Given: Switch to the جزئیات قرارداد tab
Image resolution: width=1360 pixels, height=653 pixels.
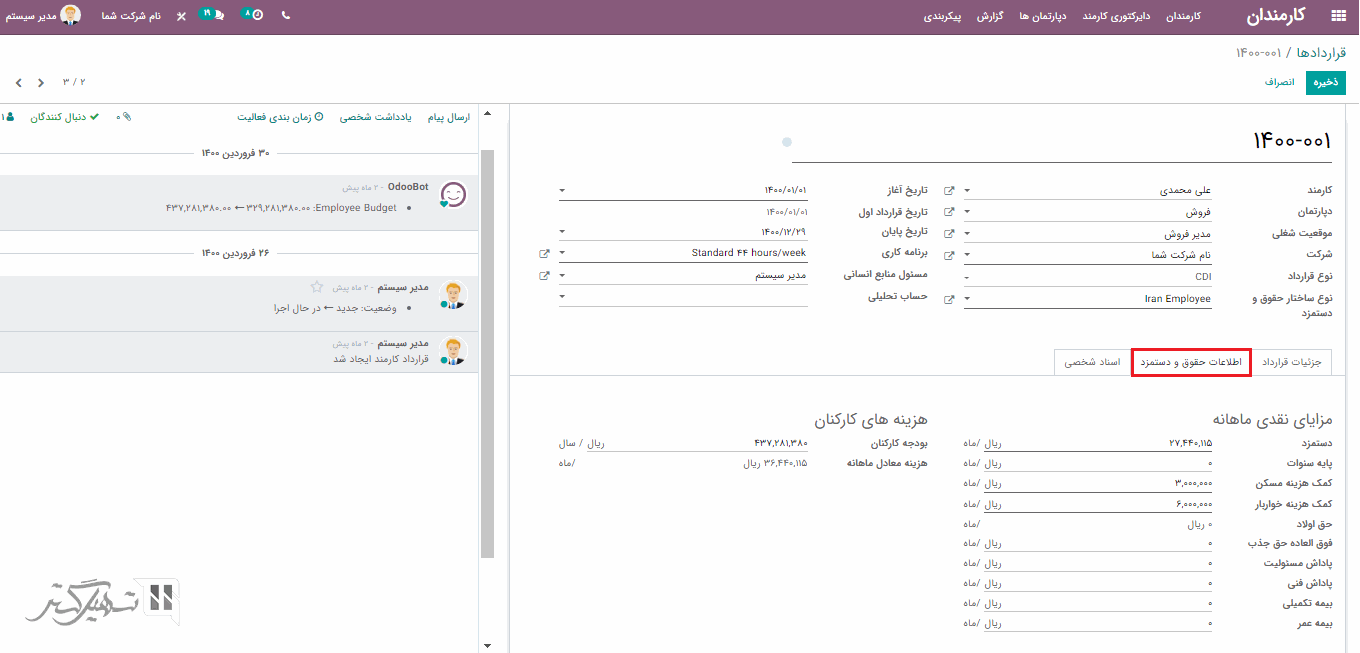Looking at the screenshot, I should tap(1291, 362).
